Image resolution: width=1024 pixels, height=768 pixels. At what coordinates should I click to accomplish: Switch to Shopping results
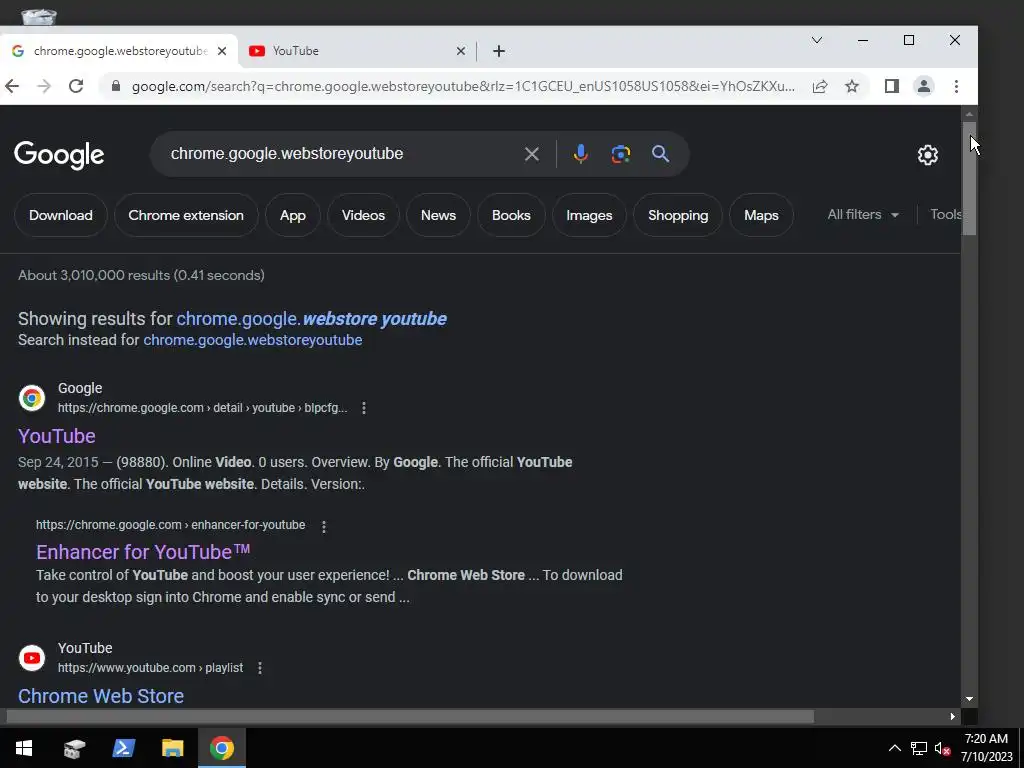tap(678, 216)
